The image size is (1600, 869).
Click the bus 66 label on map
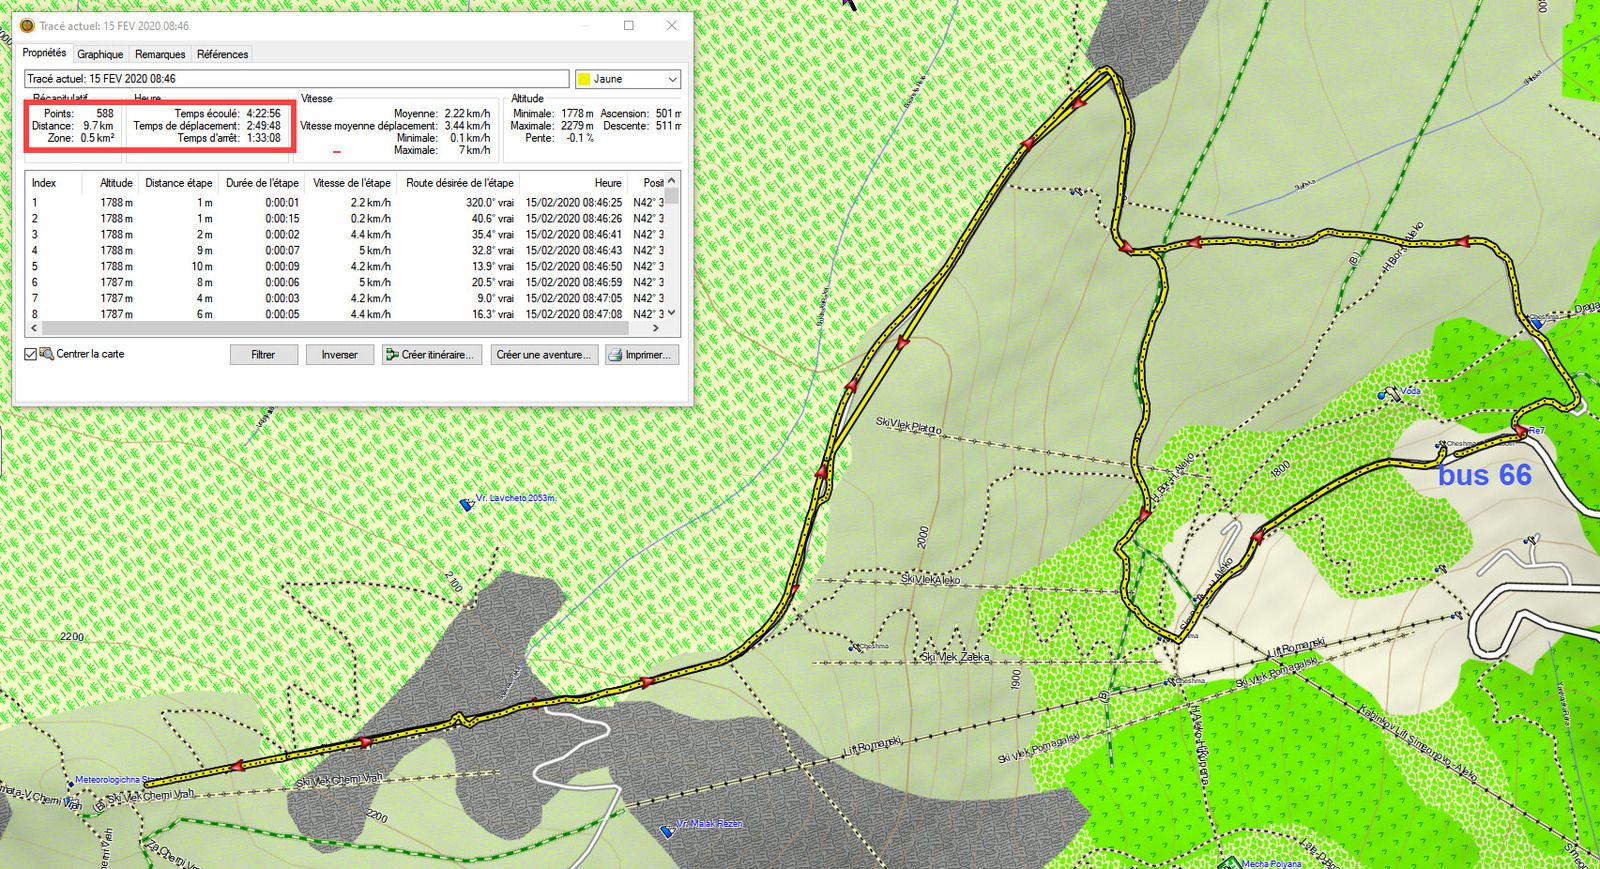1485,475
